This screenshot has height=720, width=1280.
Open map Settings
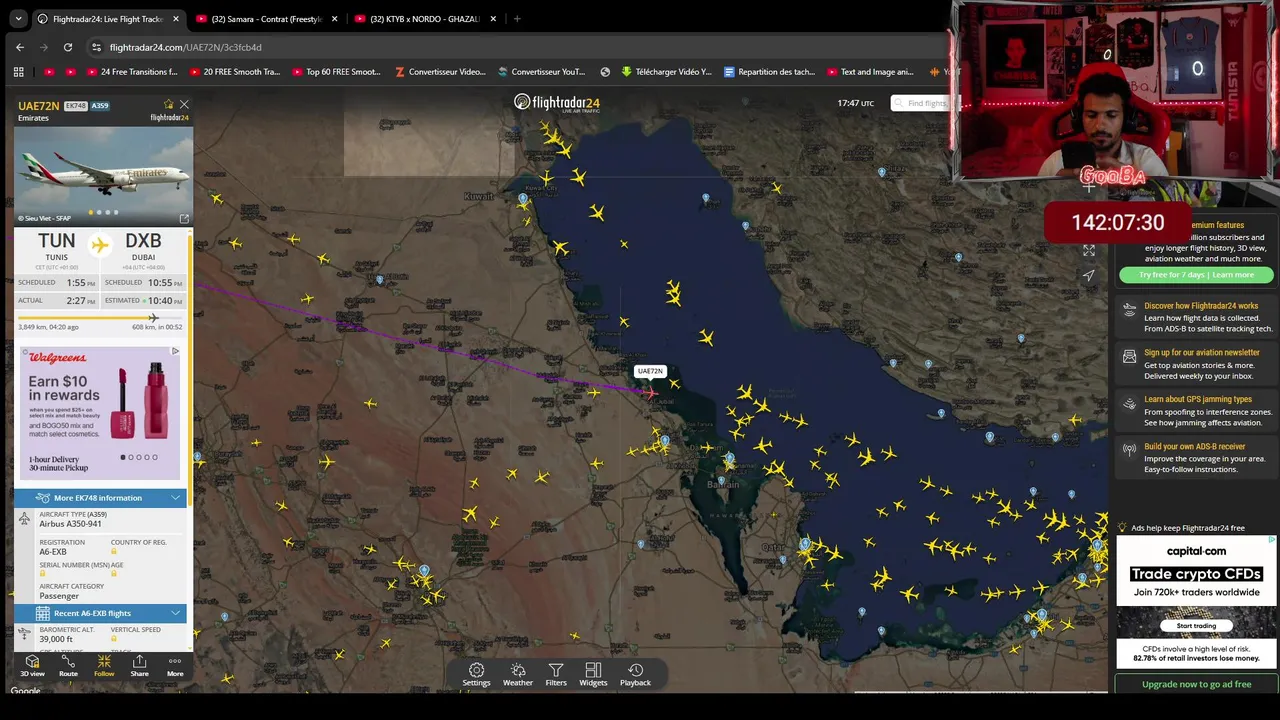(476, 675)
